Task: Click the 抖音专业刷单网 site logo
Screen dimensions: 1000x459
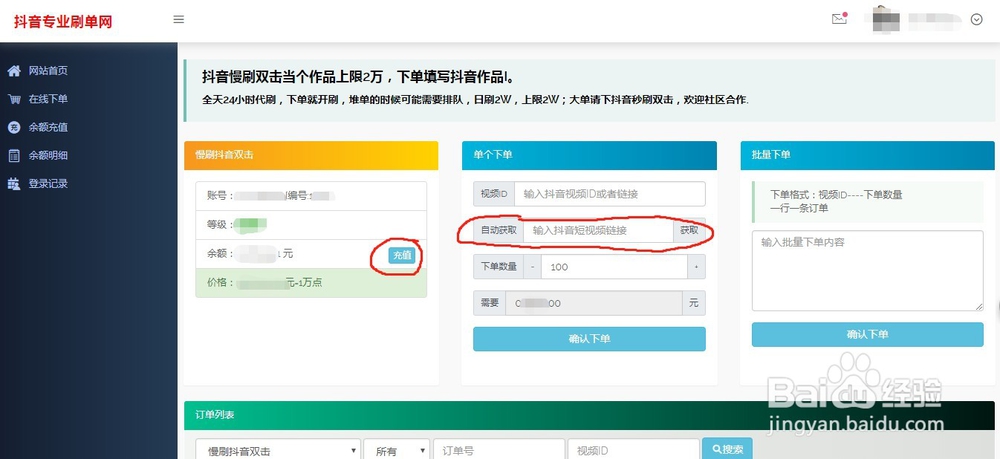Action: pos(63,21)
